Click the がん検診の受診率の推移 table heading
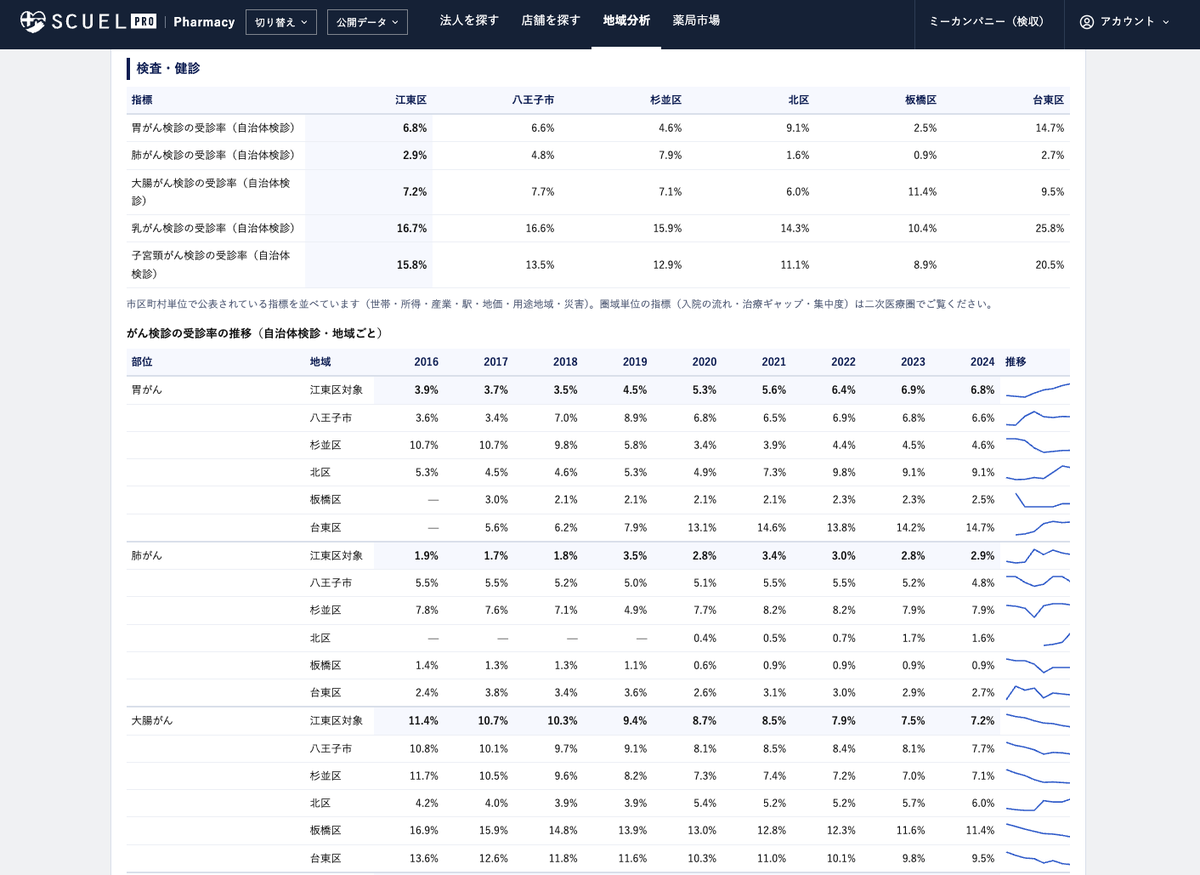This screenshot has width=1200, height=875. pos(255,333)
